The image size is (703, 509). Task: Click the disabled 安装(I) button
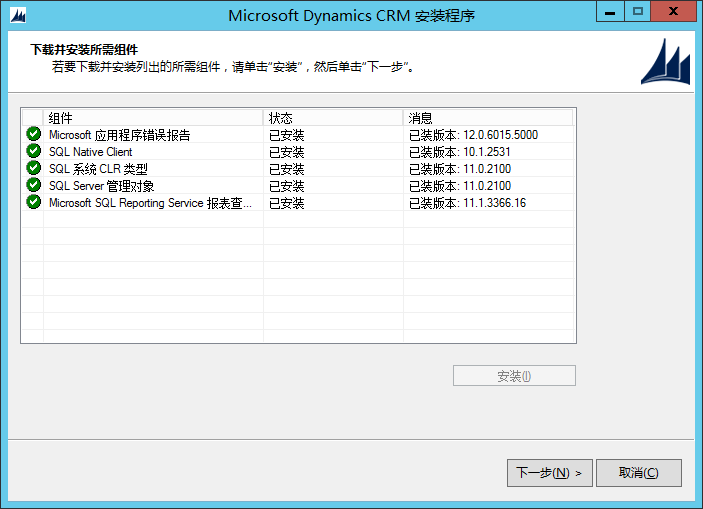514,375
